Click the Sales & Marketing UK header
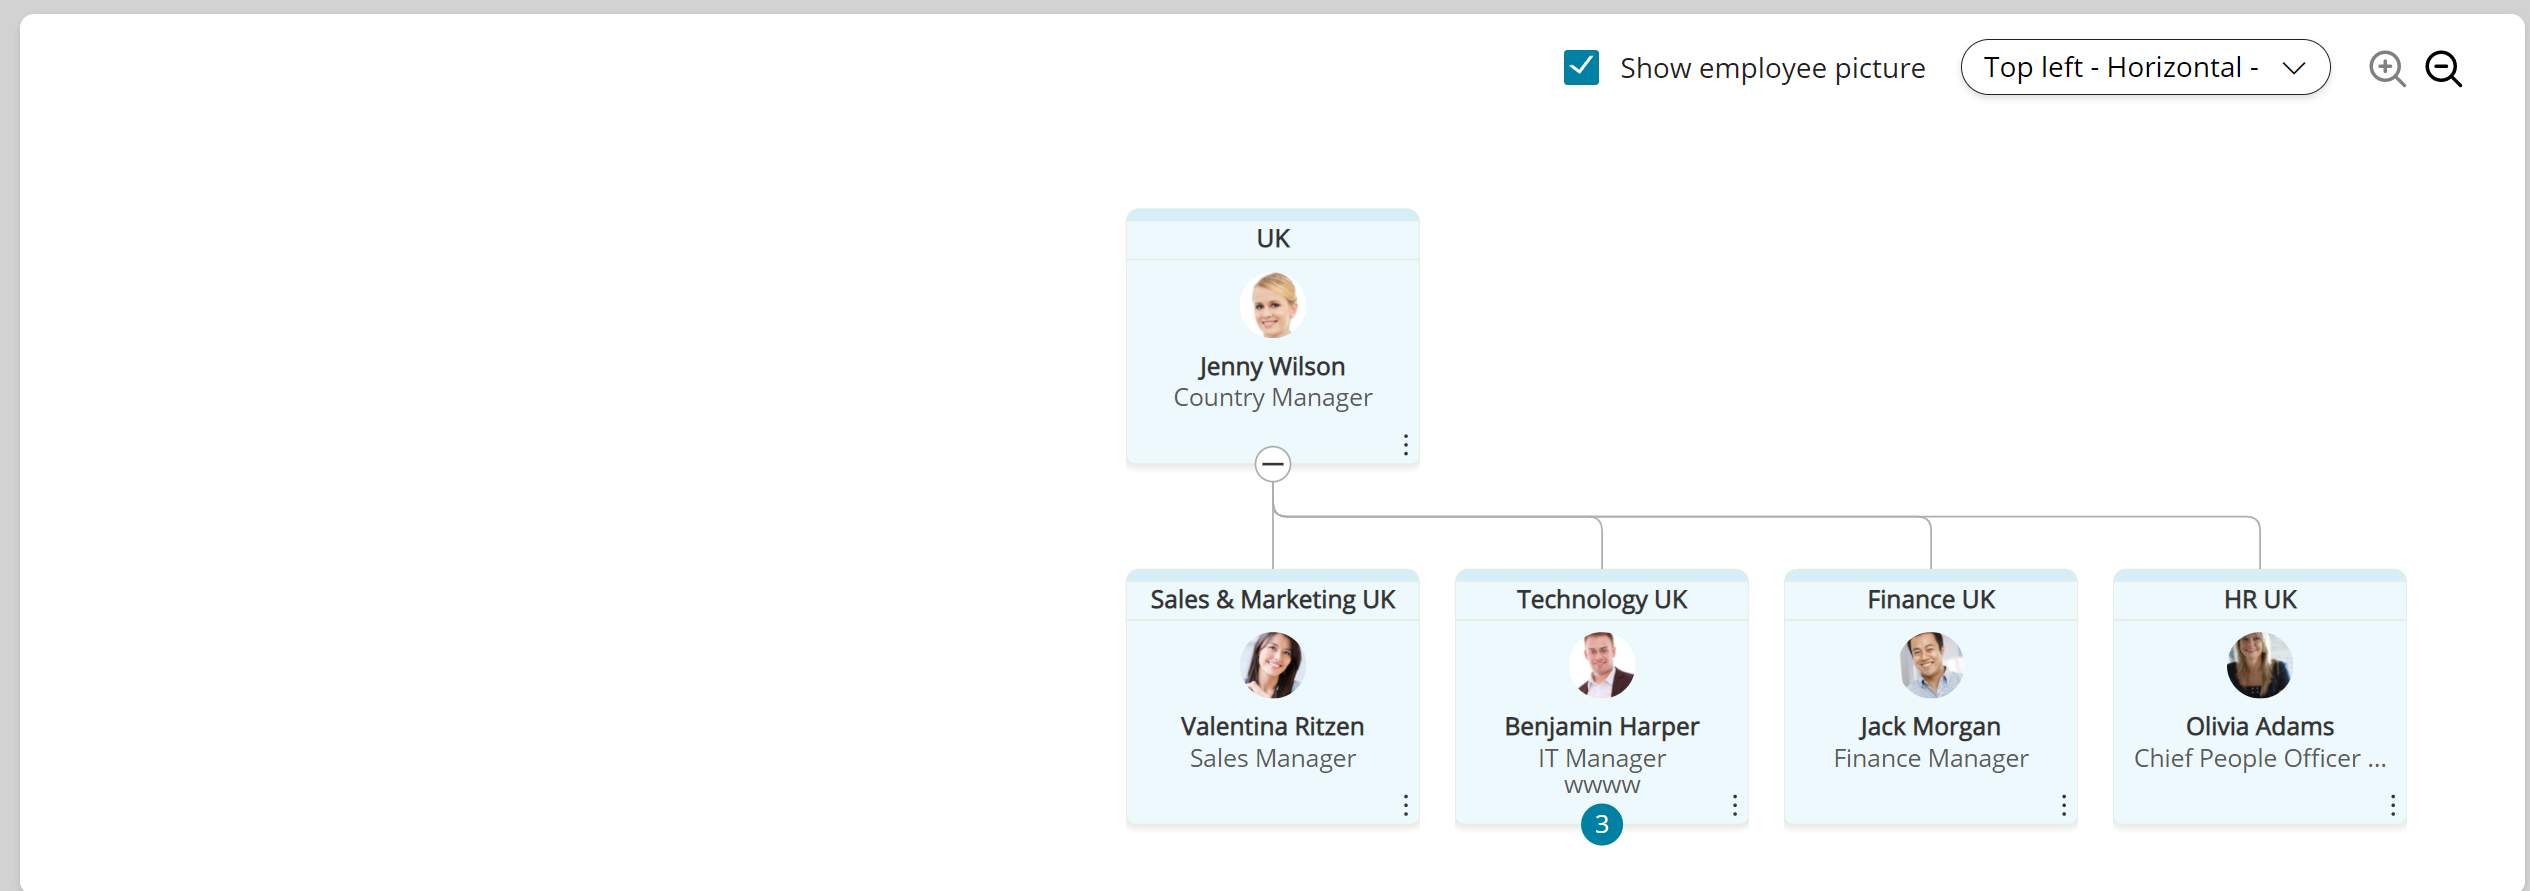The width and height of the screenshot is (2530, 891). click(x=1273, y=599)
